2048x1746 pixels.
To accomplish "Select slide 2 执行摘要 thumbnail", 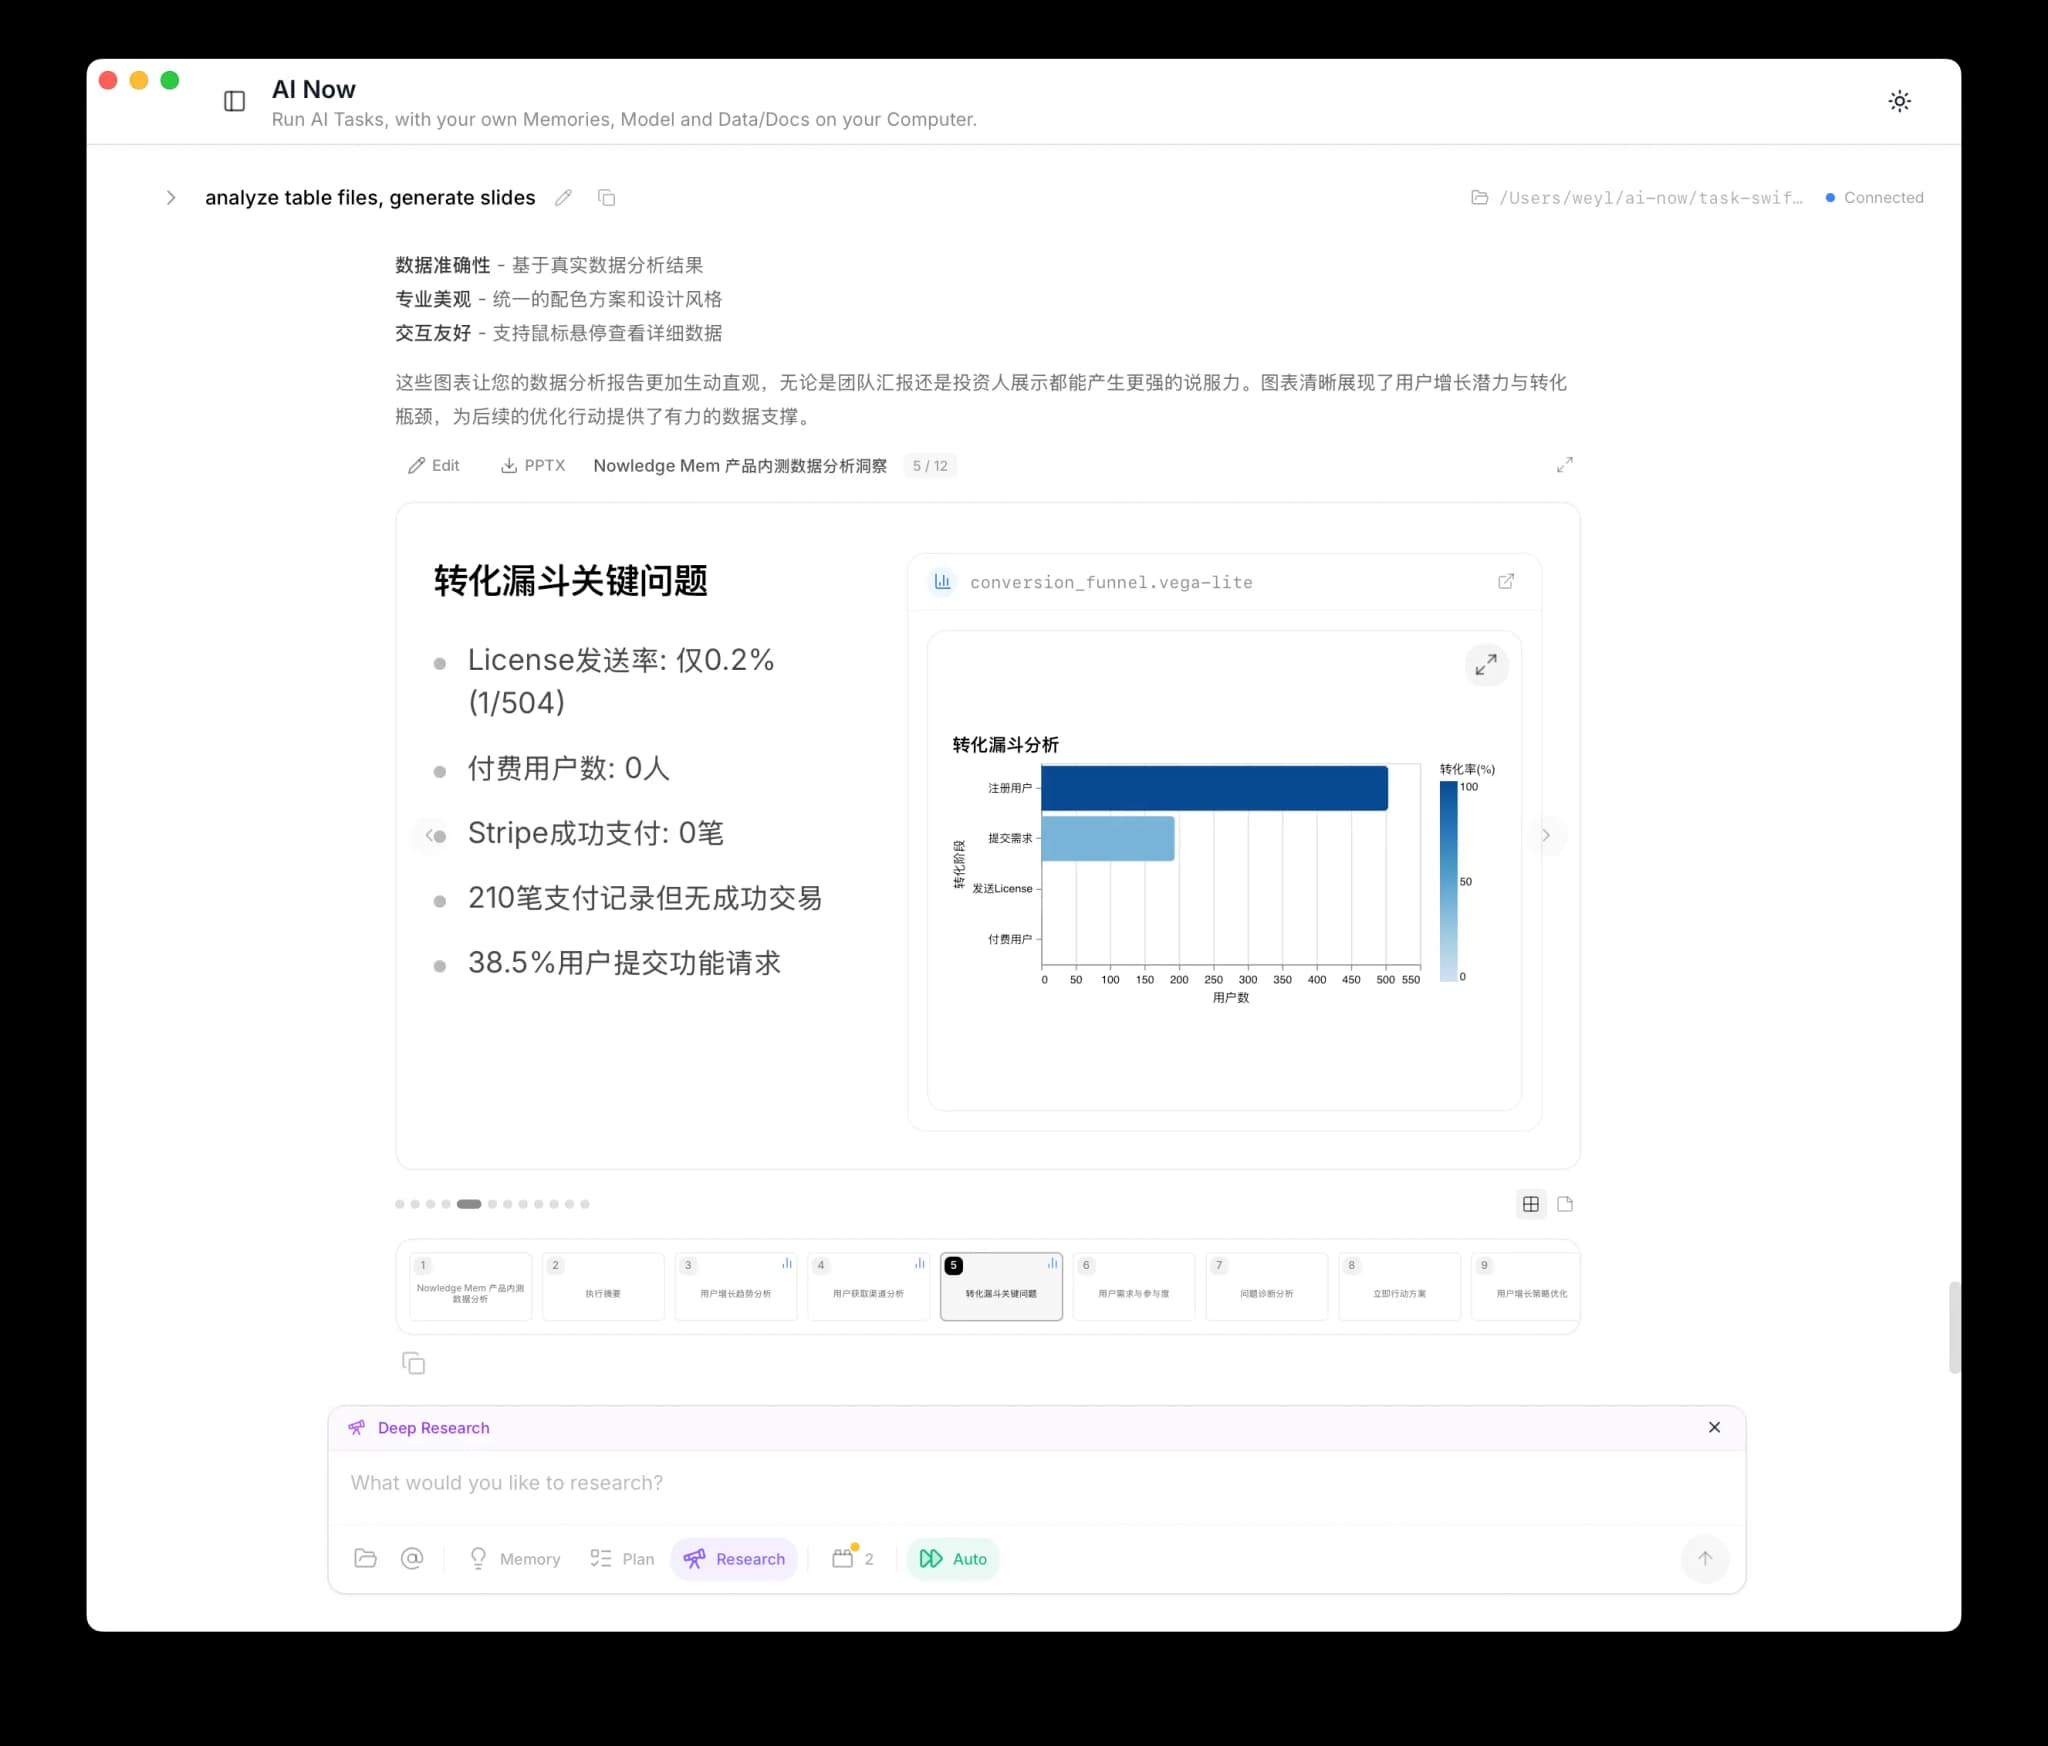I will click(602, 1286).
